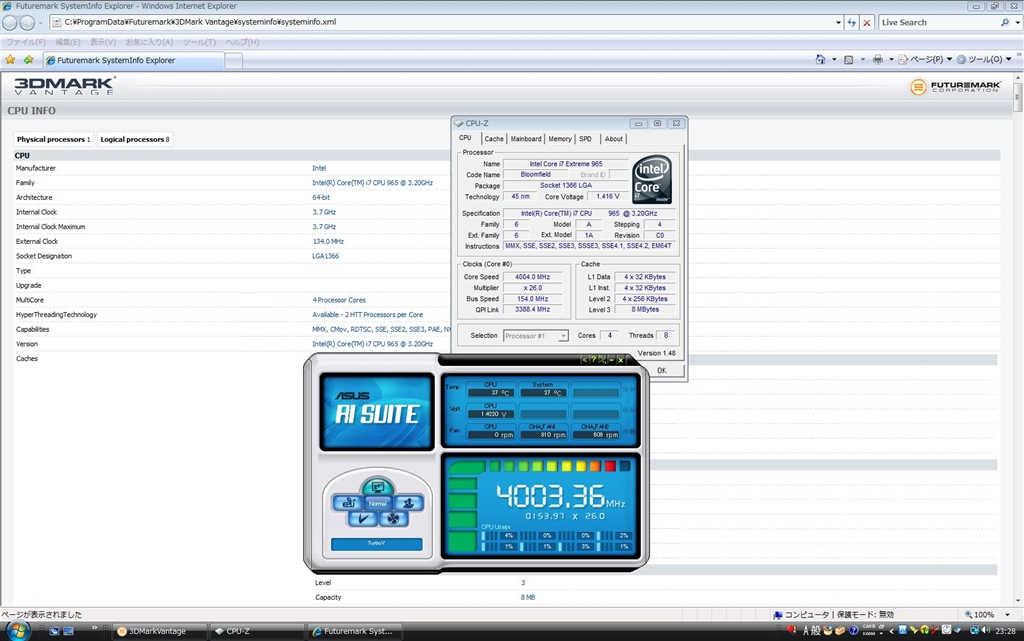Click the Add to Favorites star-plus icon
This screenshot has height=641, width=1024.
(x=28, y=59)
